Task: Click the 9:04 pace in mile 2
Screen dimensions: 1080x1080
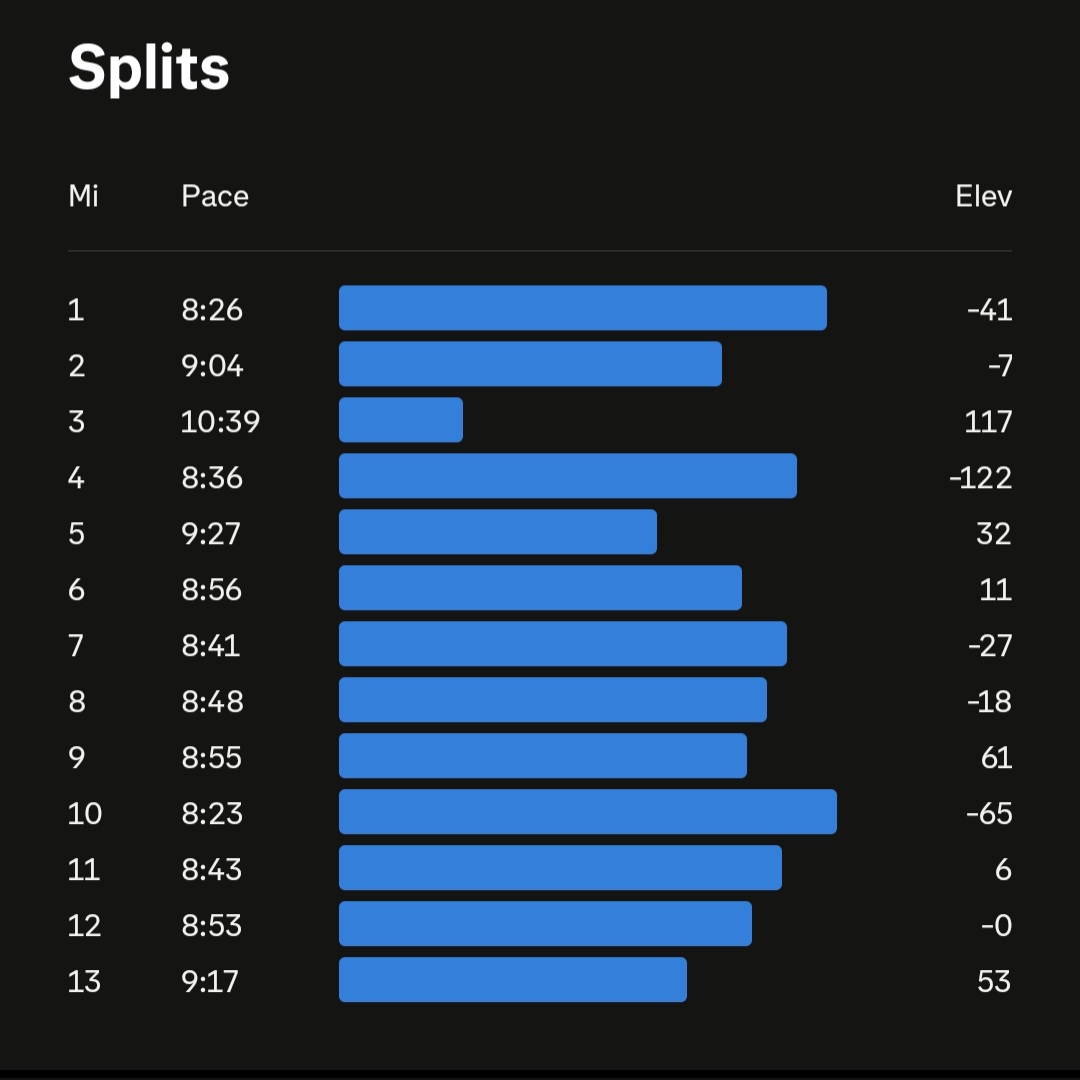Action: tap(212, 366)
